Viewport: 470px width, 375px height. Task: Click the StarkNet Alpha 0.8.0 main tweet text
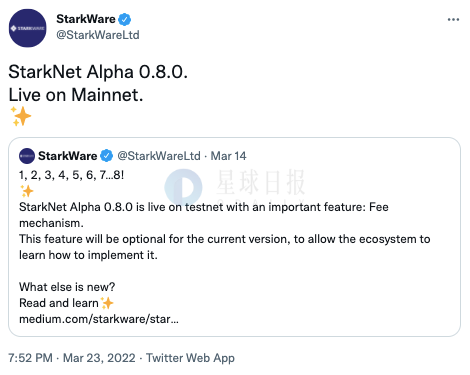click(98, 72)
